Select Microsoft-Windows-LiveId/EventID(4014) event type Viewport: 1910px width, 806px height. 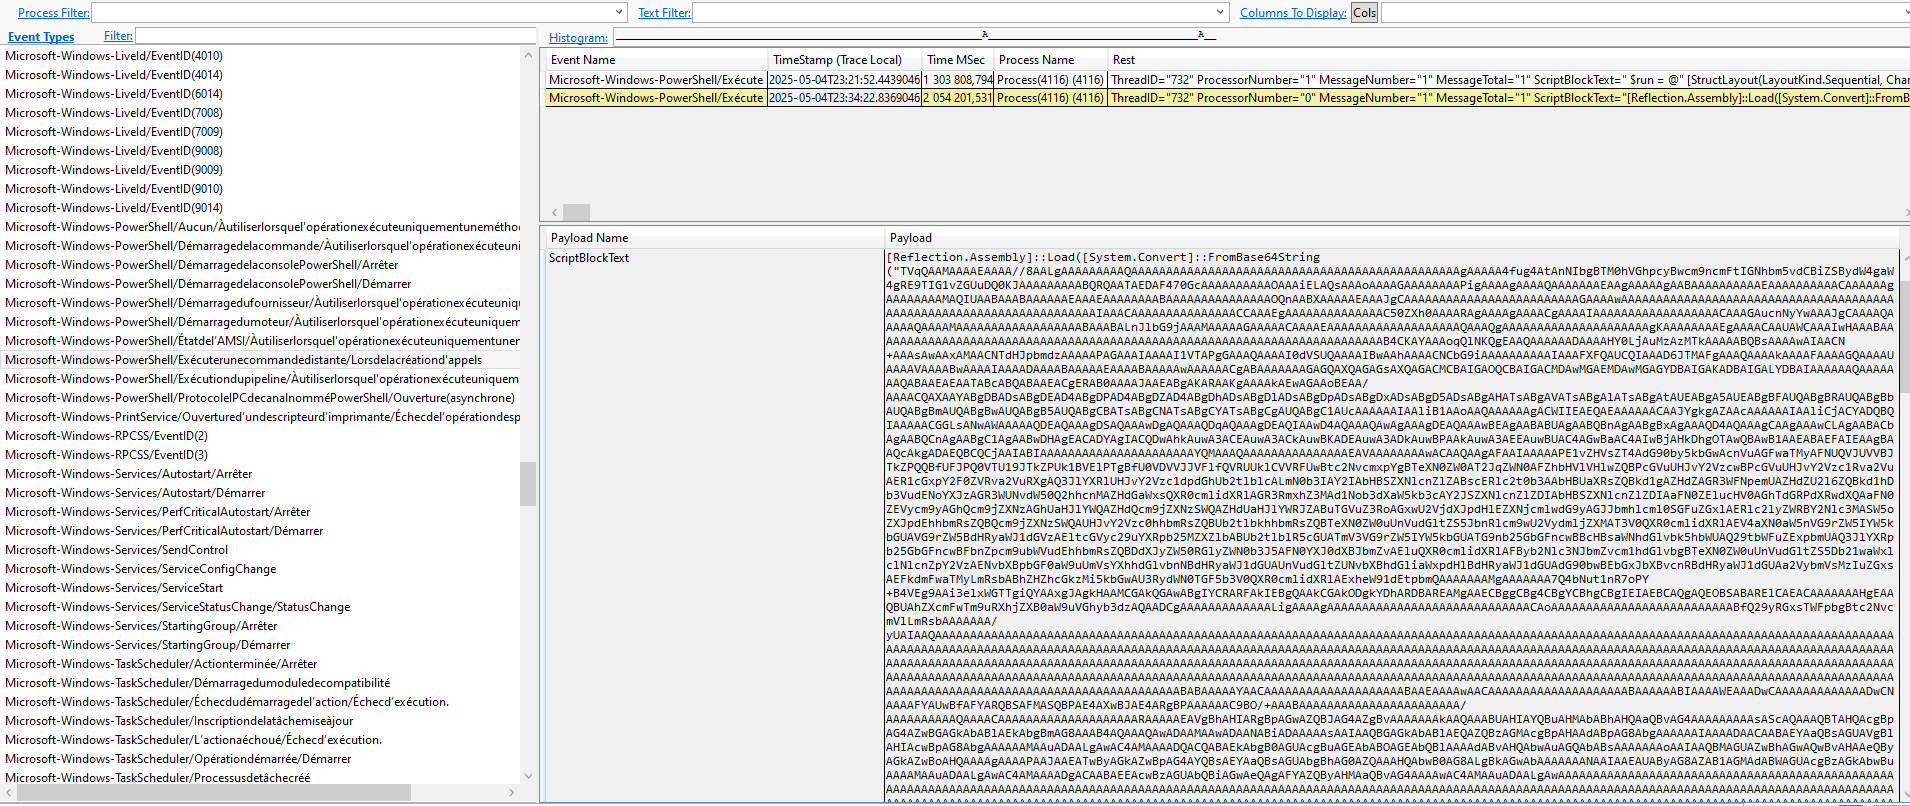114,75
